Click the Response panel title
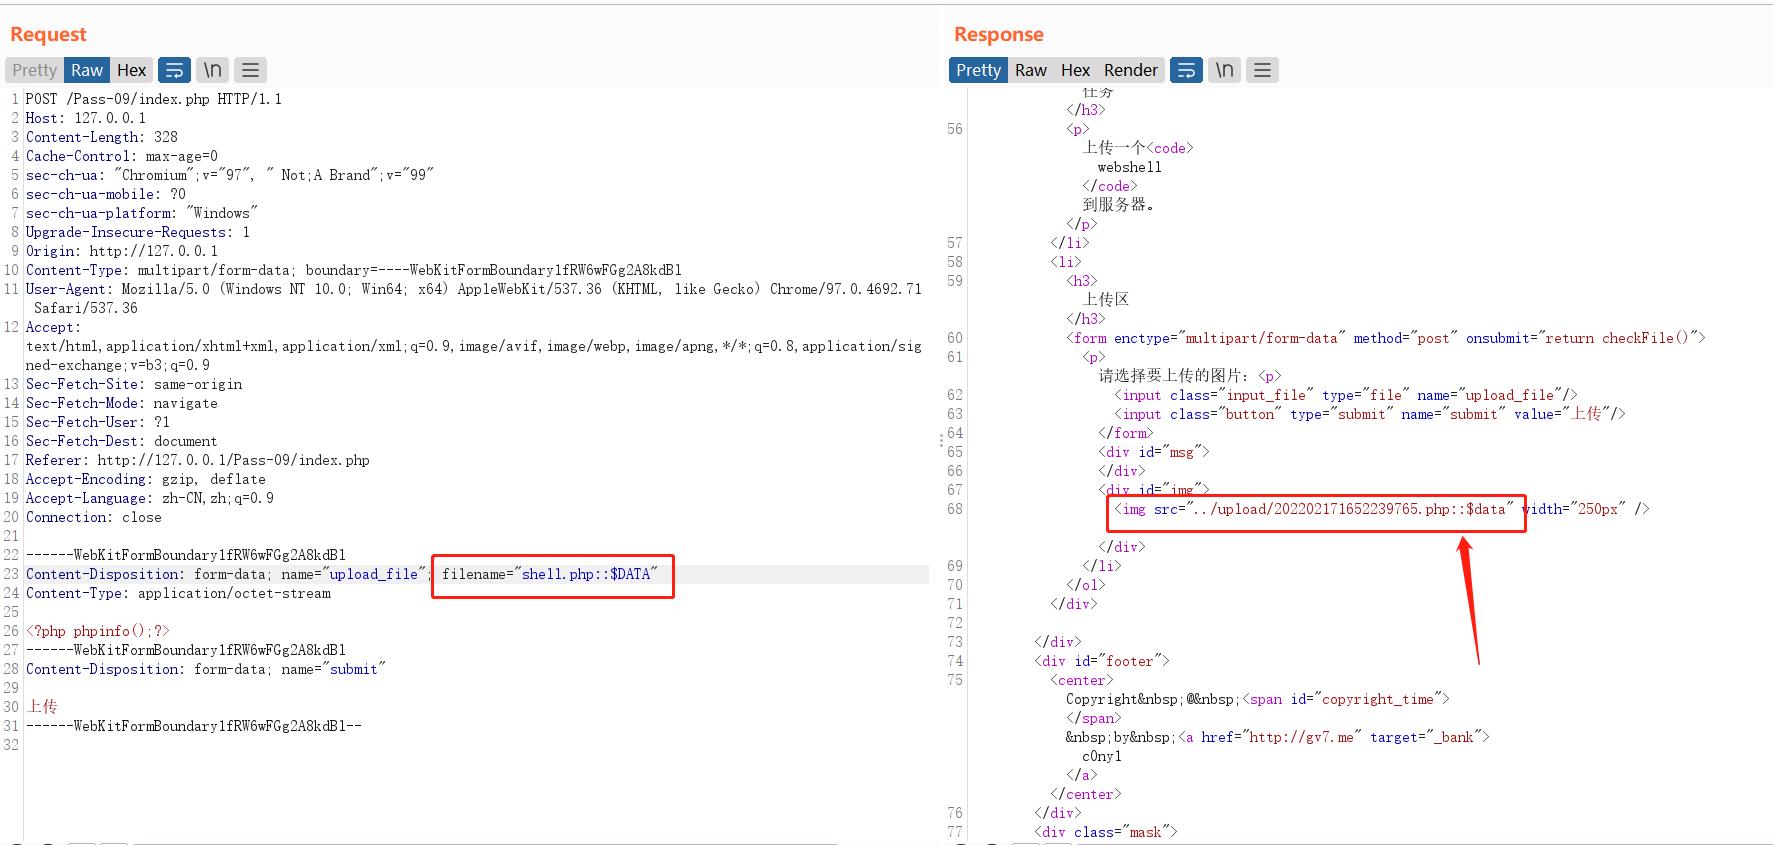This screenshot has width=1773, height=845. 998,34
